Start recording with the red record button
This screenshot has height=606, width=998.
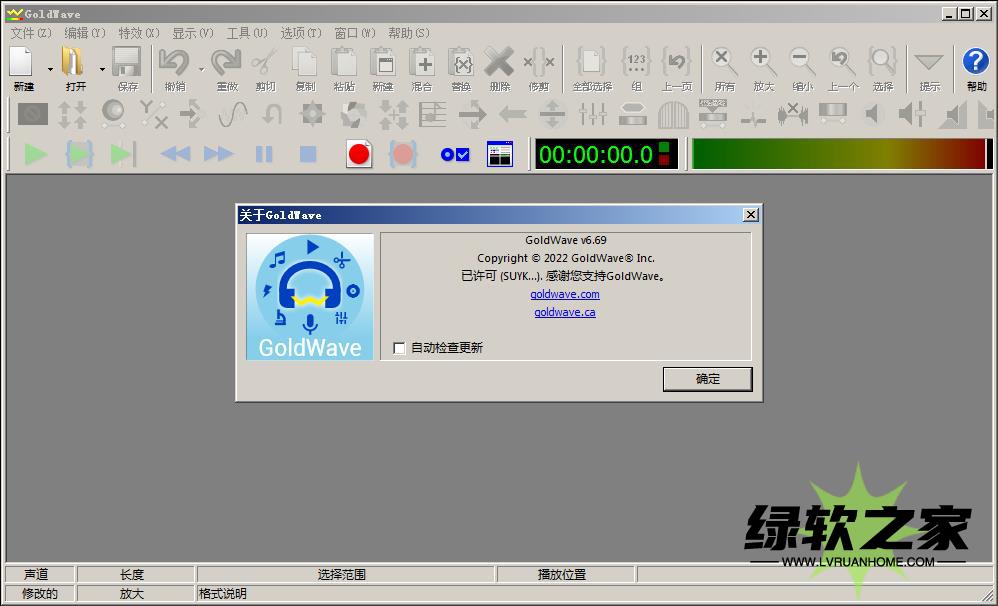tap(359, 154)
